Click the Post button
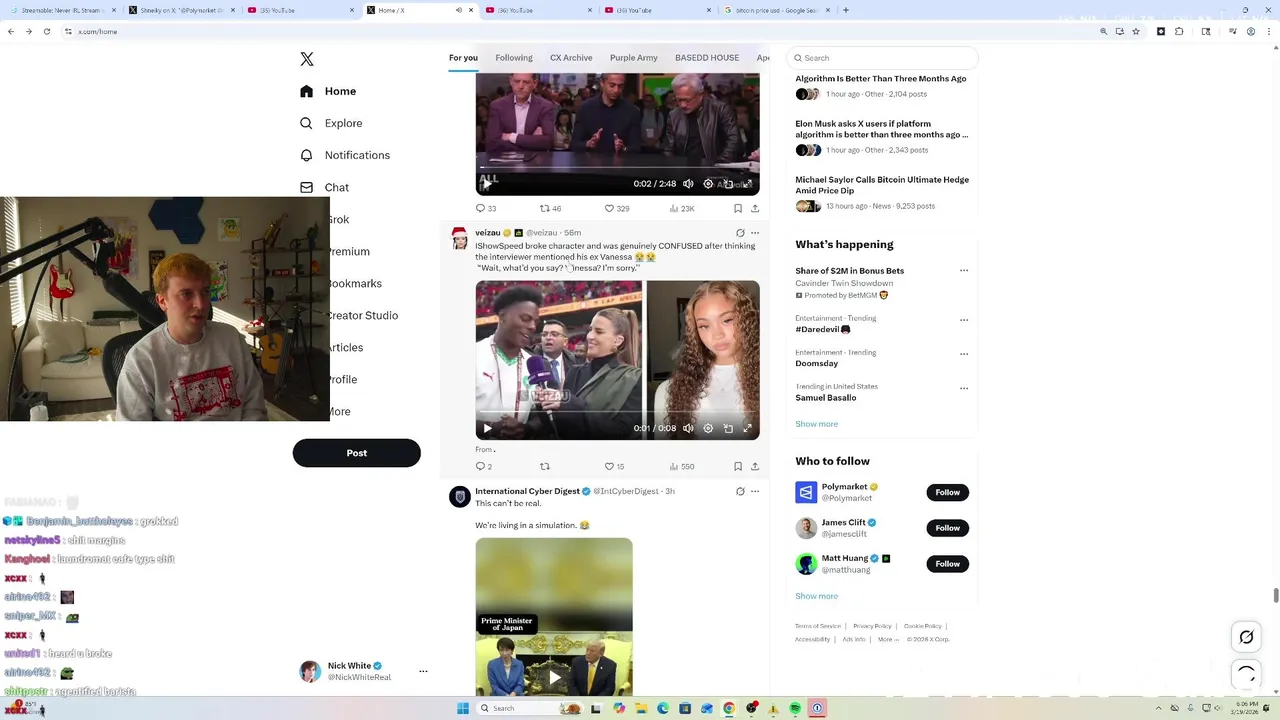 (x=356, y=453)
